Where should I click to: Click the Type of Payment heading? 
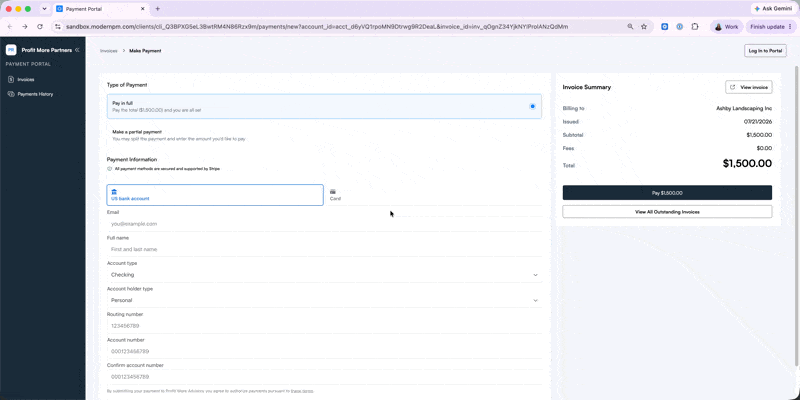point(127,85)
